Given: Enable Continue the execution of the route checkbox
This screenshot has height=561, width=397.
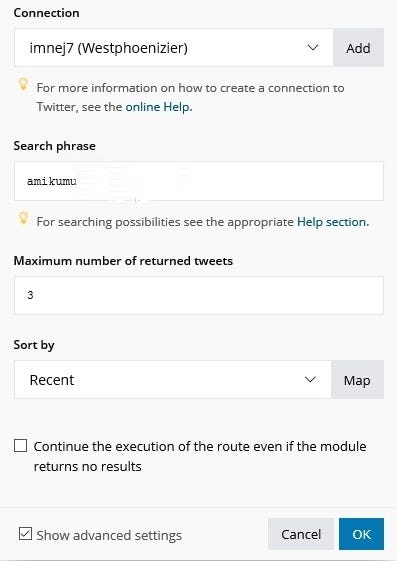Looking at the screenshot, I should [x=20, y=446].
